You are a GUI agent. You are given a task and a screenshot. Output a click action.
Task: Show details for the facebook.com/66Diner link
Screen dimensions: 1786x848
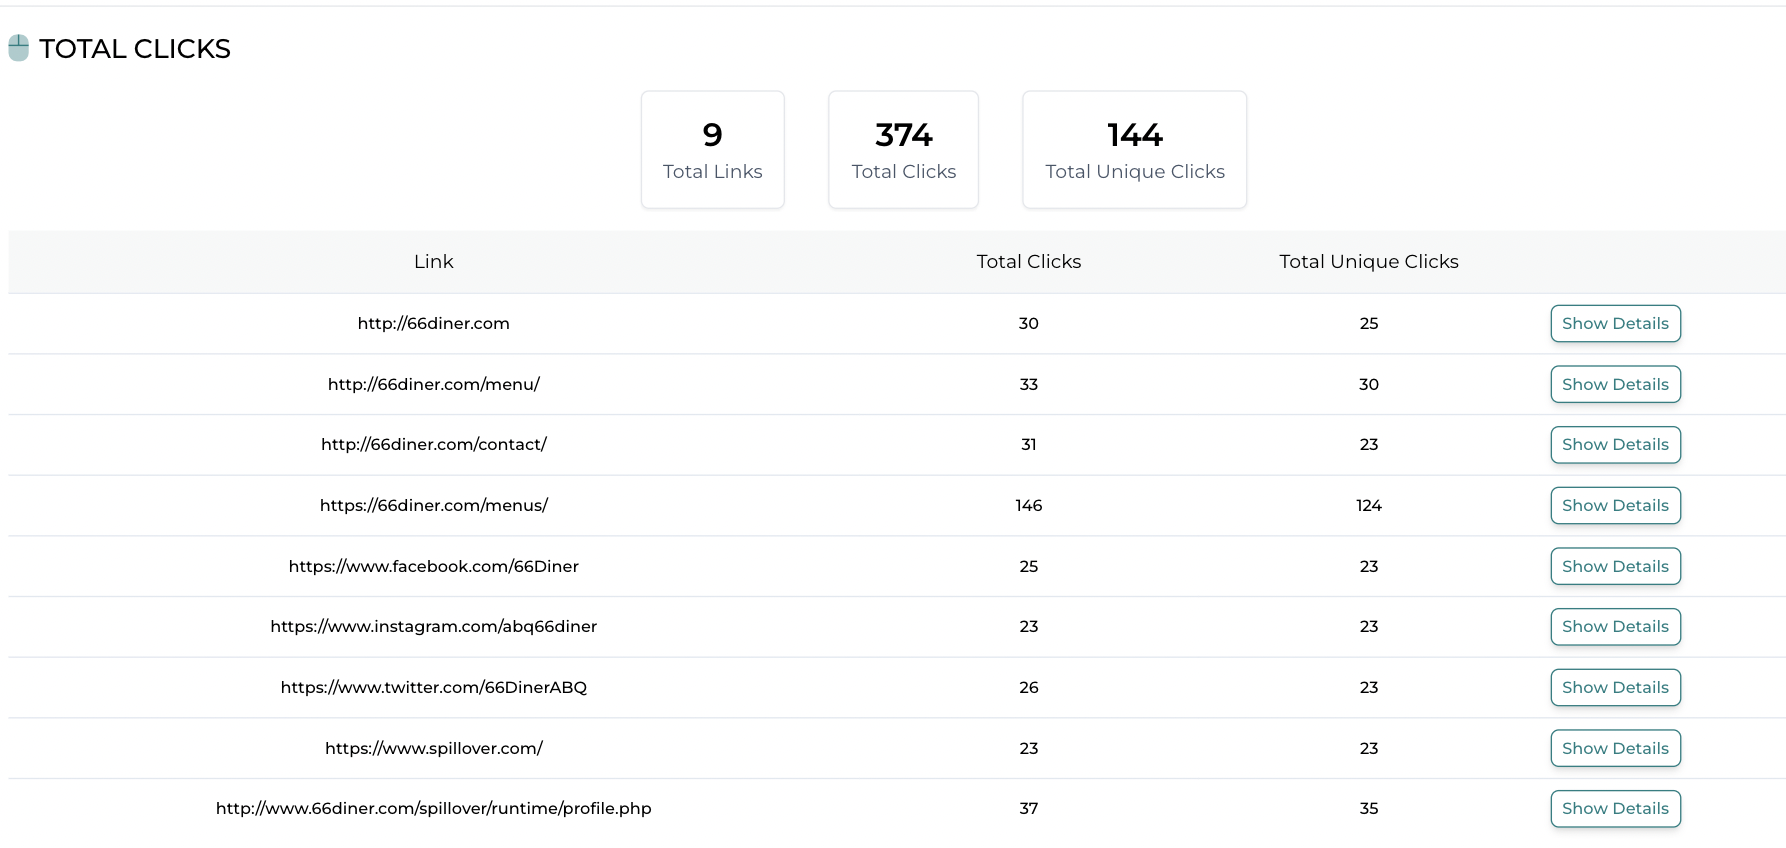[x=1615, y=566]
